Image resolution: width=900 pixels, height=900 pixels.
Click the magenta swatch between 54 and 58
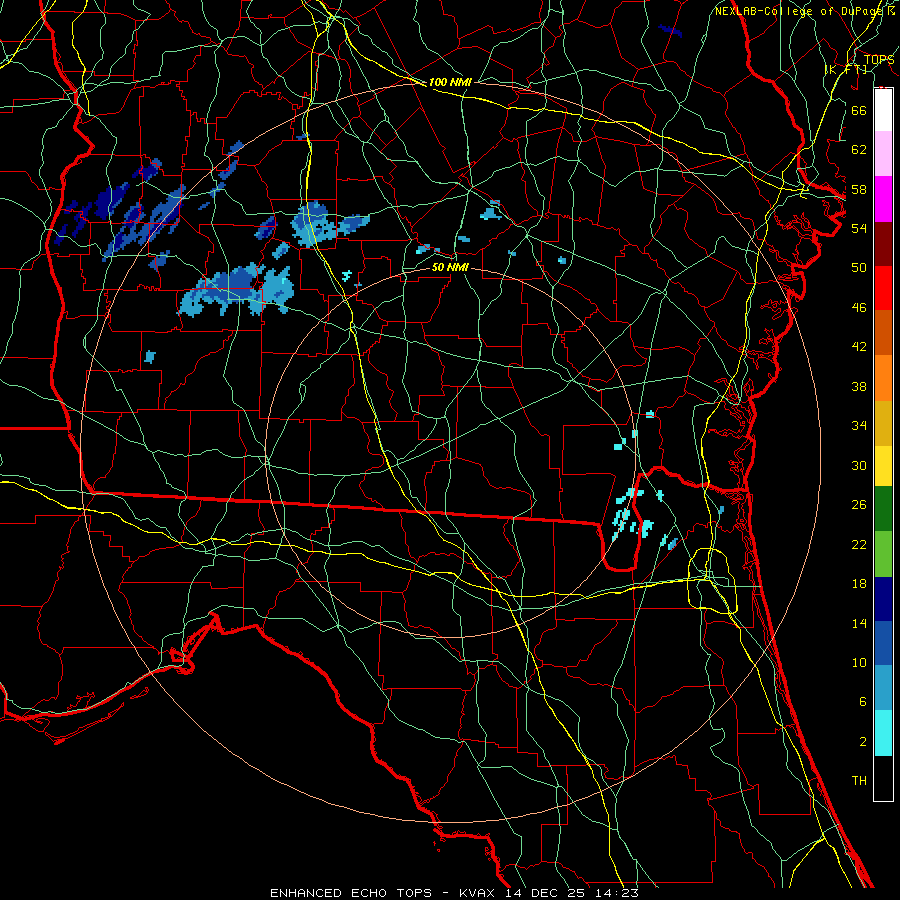pos(883,199)
